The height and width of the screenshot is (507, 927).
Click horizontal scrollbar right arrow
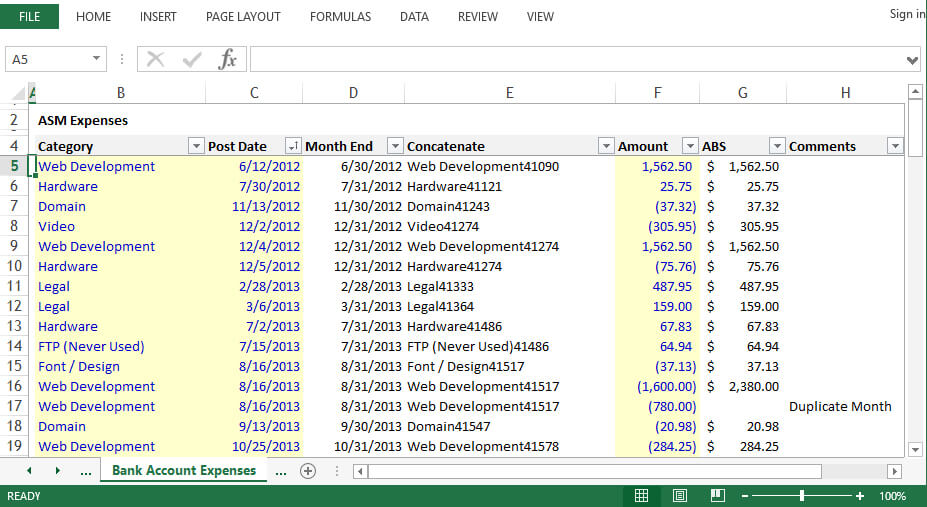[x=894, y=471]
